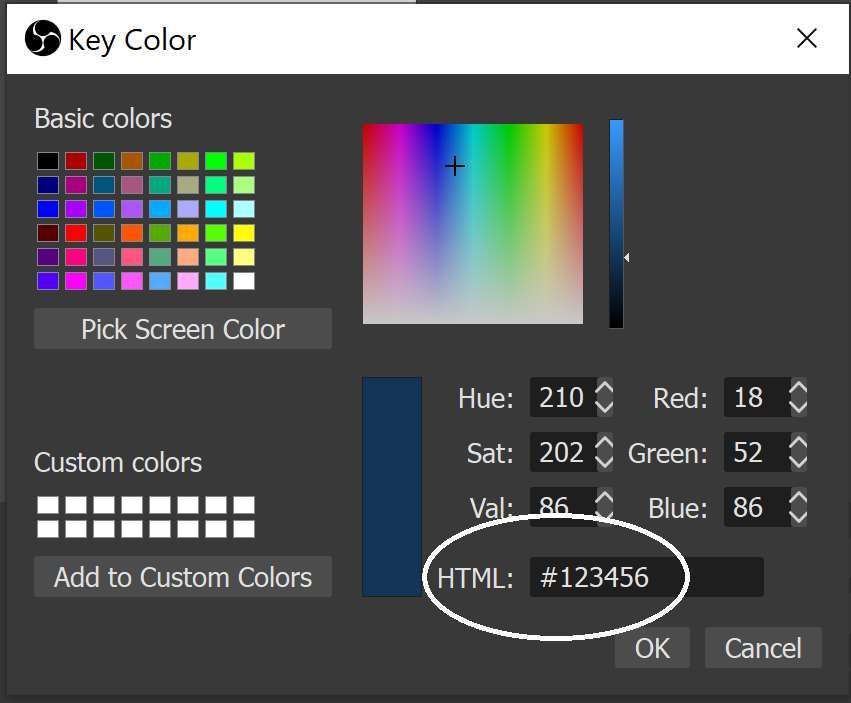Confirm the color with OK
The image size is (851, 703).
(x=652, y=648)
